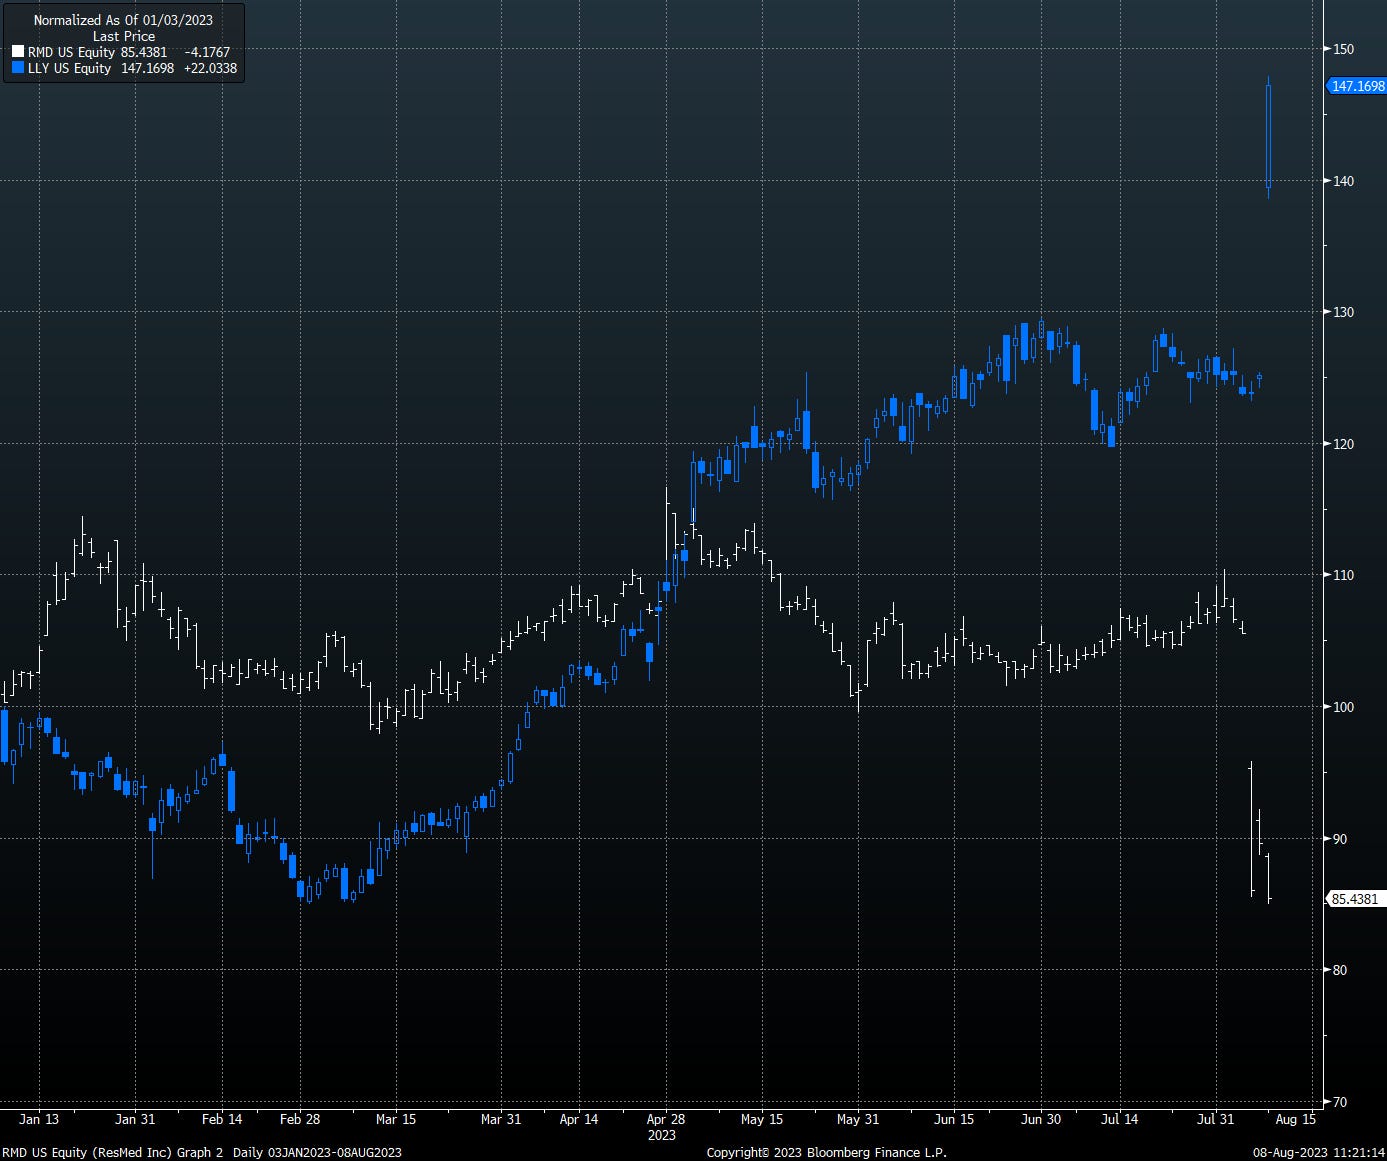
Task: Click the May 31 date axis label
Action: click(858, 1119)
